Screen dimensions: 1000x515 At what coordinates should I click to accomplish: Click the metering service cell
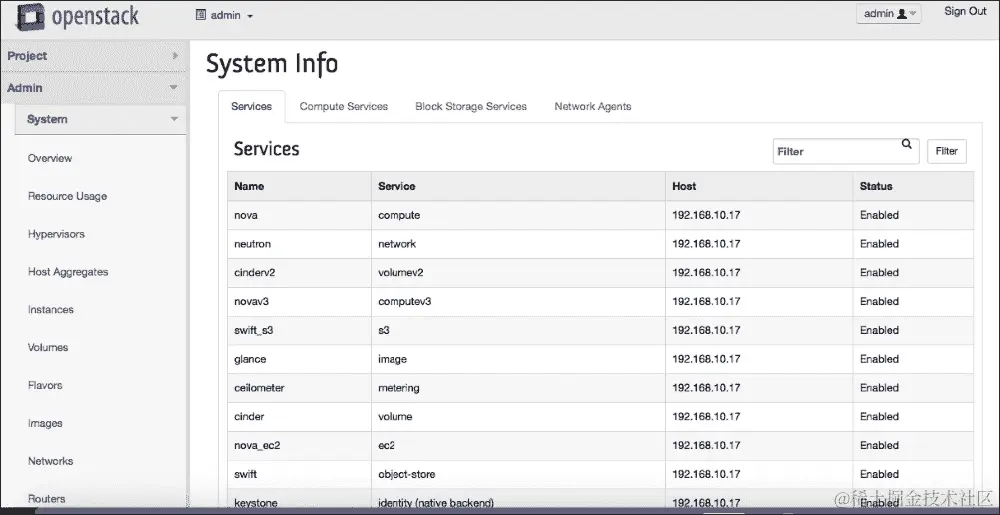click(518, 388)
